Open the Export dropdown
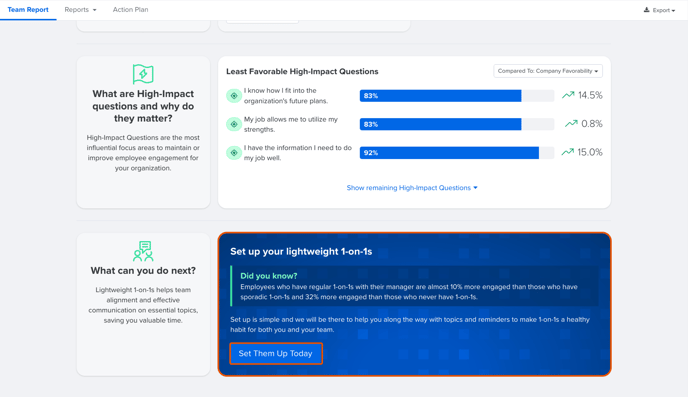The width and height of the screenshot is (688, 397). coord(659,10)
